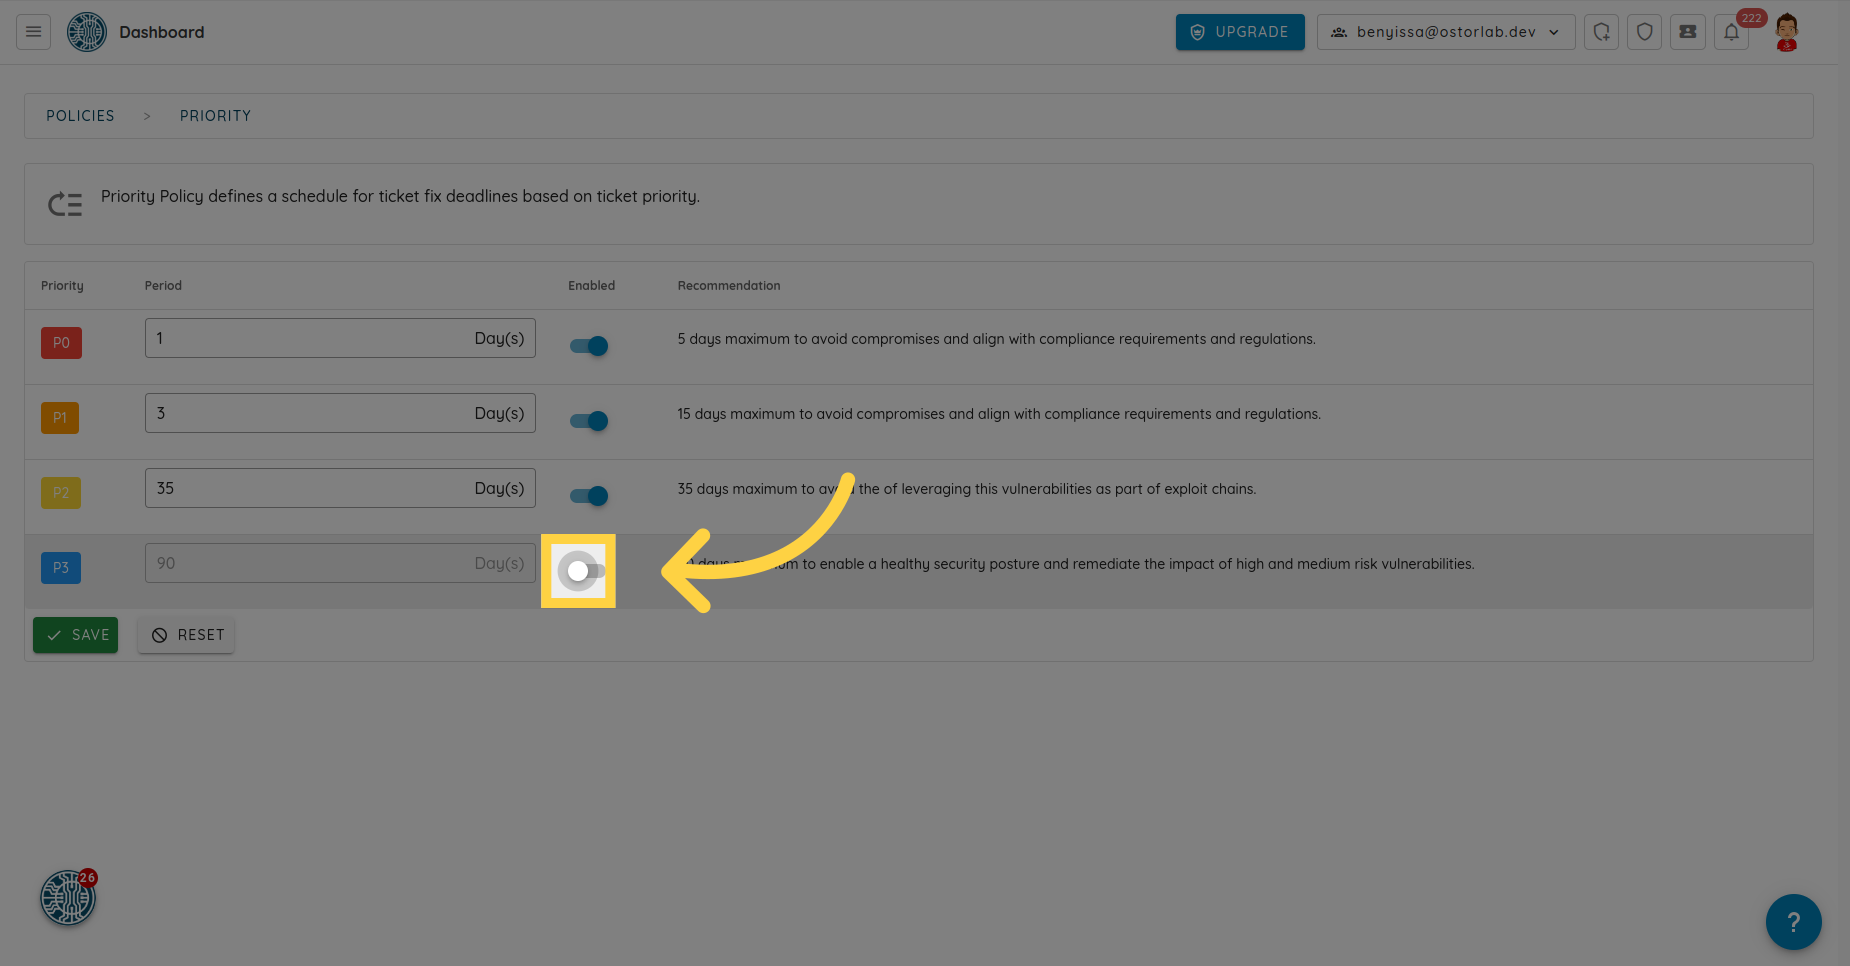Click the plain shield icon in header
1850x966 pixels.
pyautogui.click(x=1644, y=32)
